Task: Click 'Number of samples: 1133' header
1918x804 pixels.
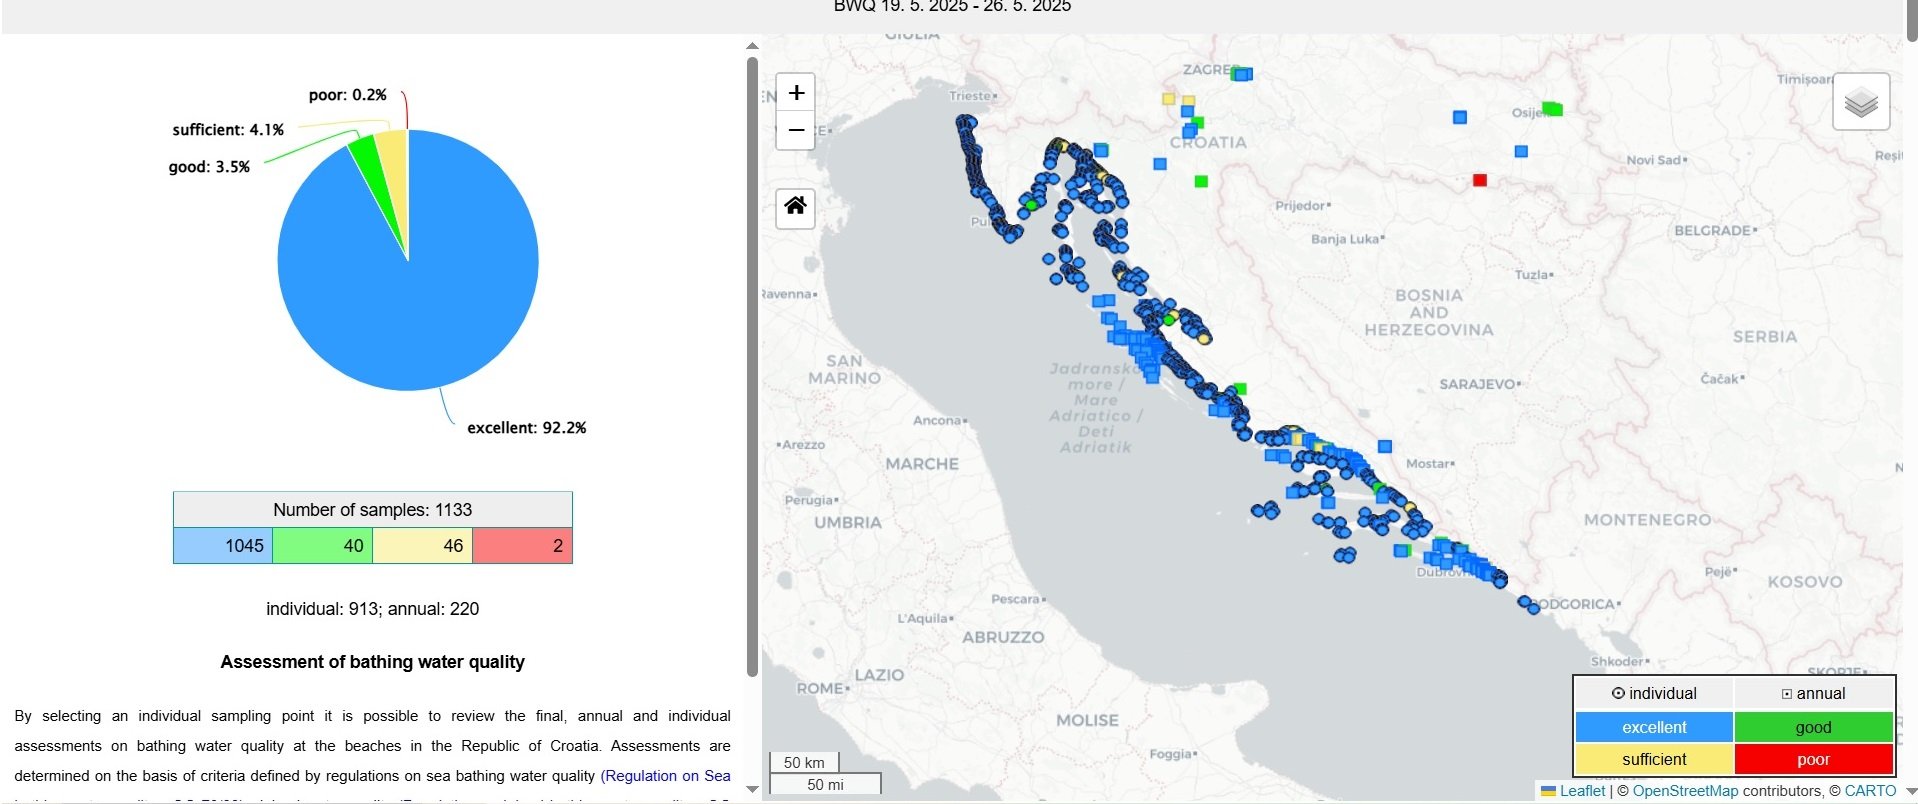Action: (x=373, y=510)
